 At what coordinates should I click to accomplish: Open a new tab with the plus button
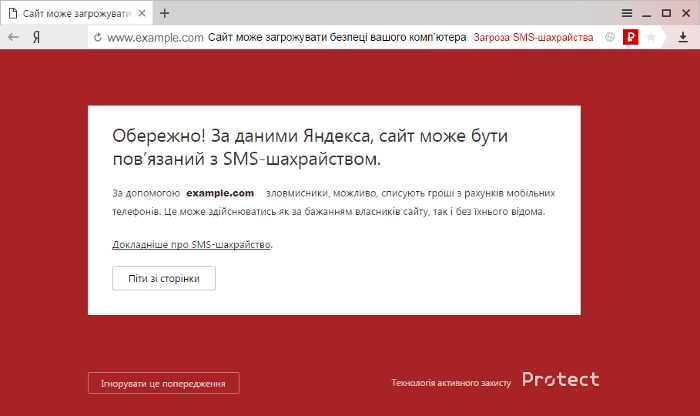click(164, 13)
